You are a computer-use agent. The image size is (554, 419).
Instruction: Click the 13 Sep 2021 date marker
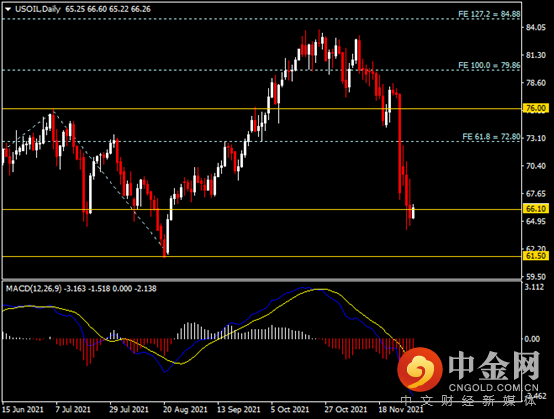click(238, 409)
